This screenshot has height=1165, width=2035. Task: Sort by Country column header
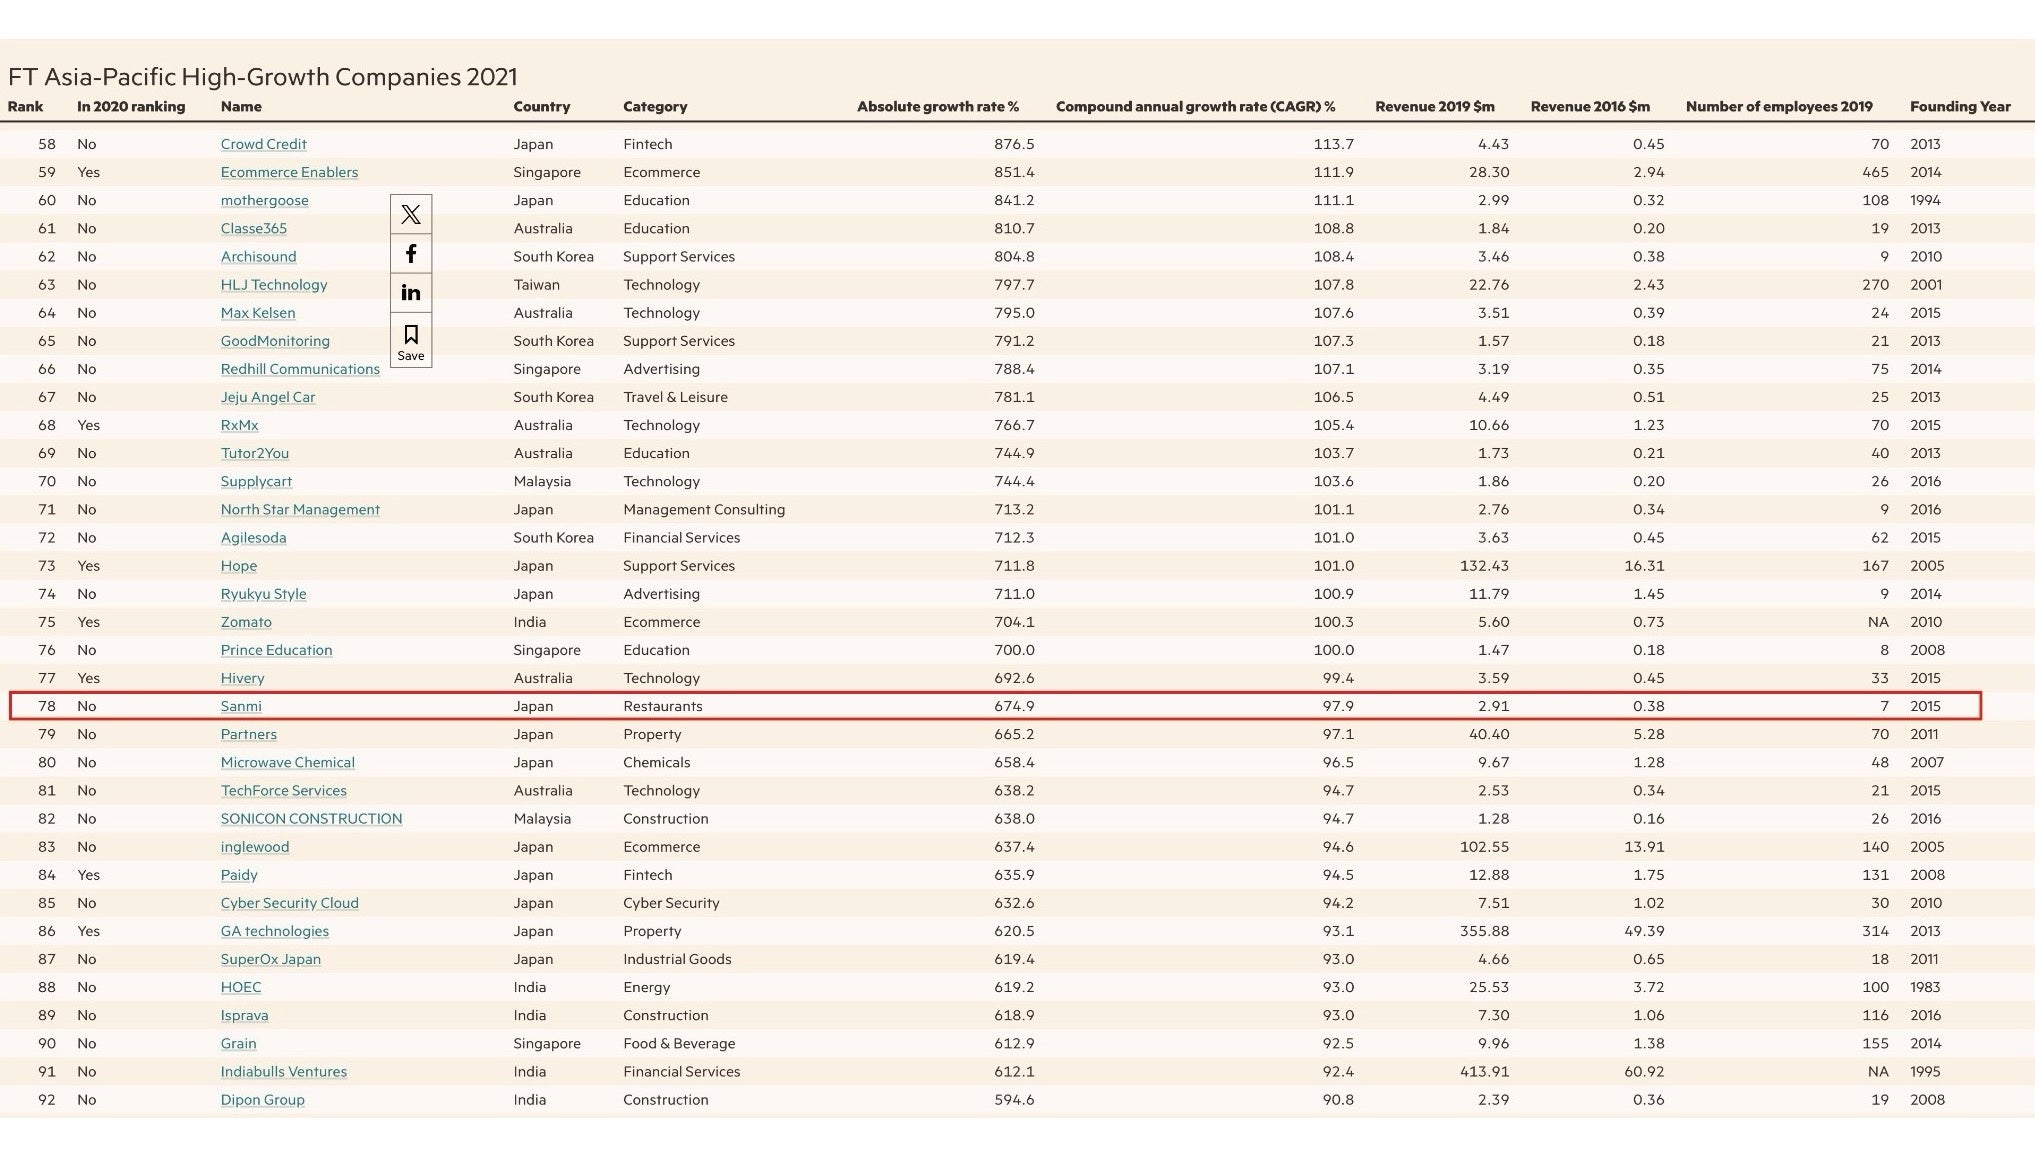tap(541, 106)
